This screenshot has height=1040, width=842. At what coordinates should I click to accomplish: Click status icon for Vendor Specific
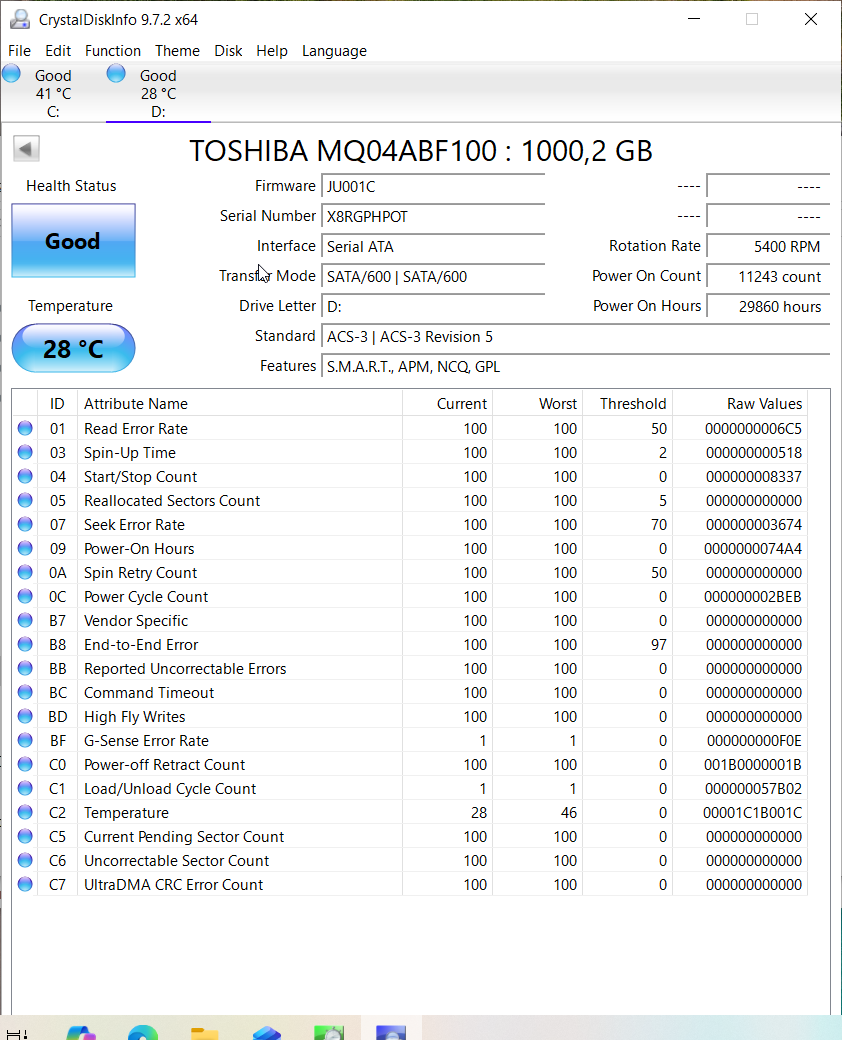(25, 619)
